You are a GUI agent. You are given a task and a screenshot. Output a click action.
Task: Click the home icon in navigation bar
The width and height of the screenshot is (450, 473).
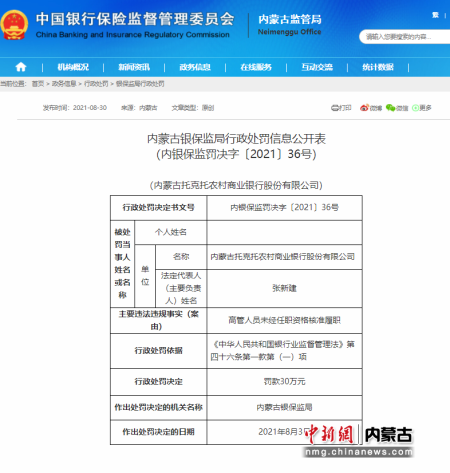[x=21, y=67]
